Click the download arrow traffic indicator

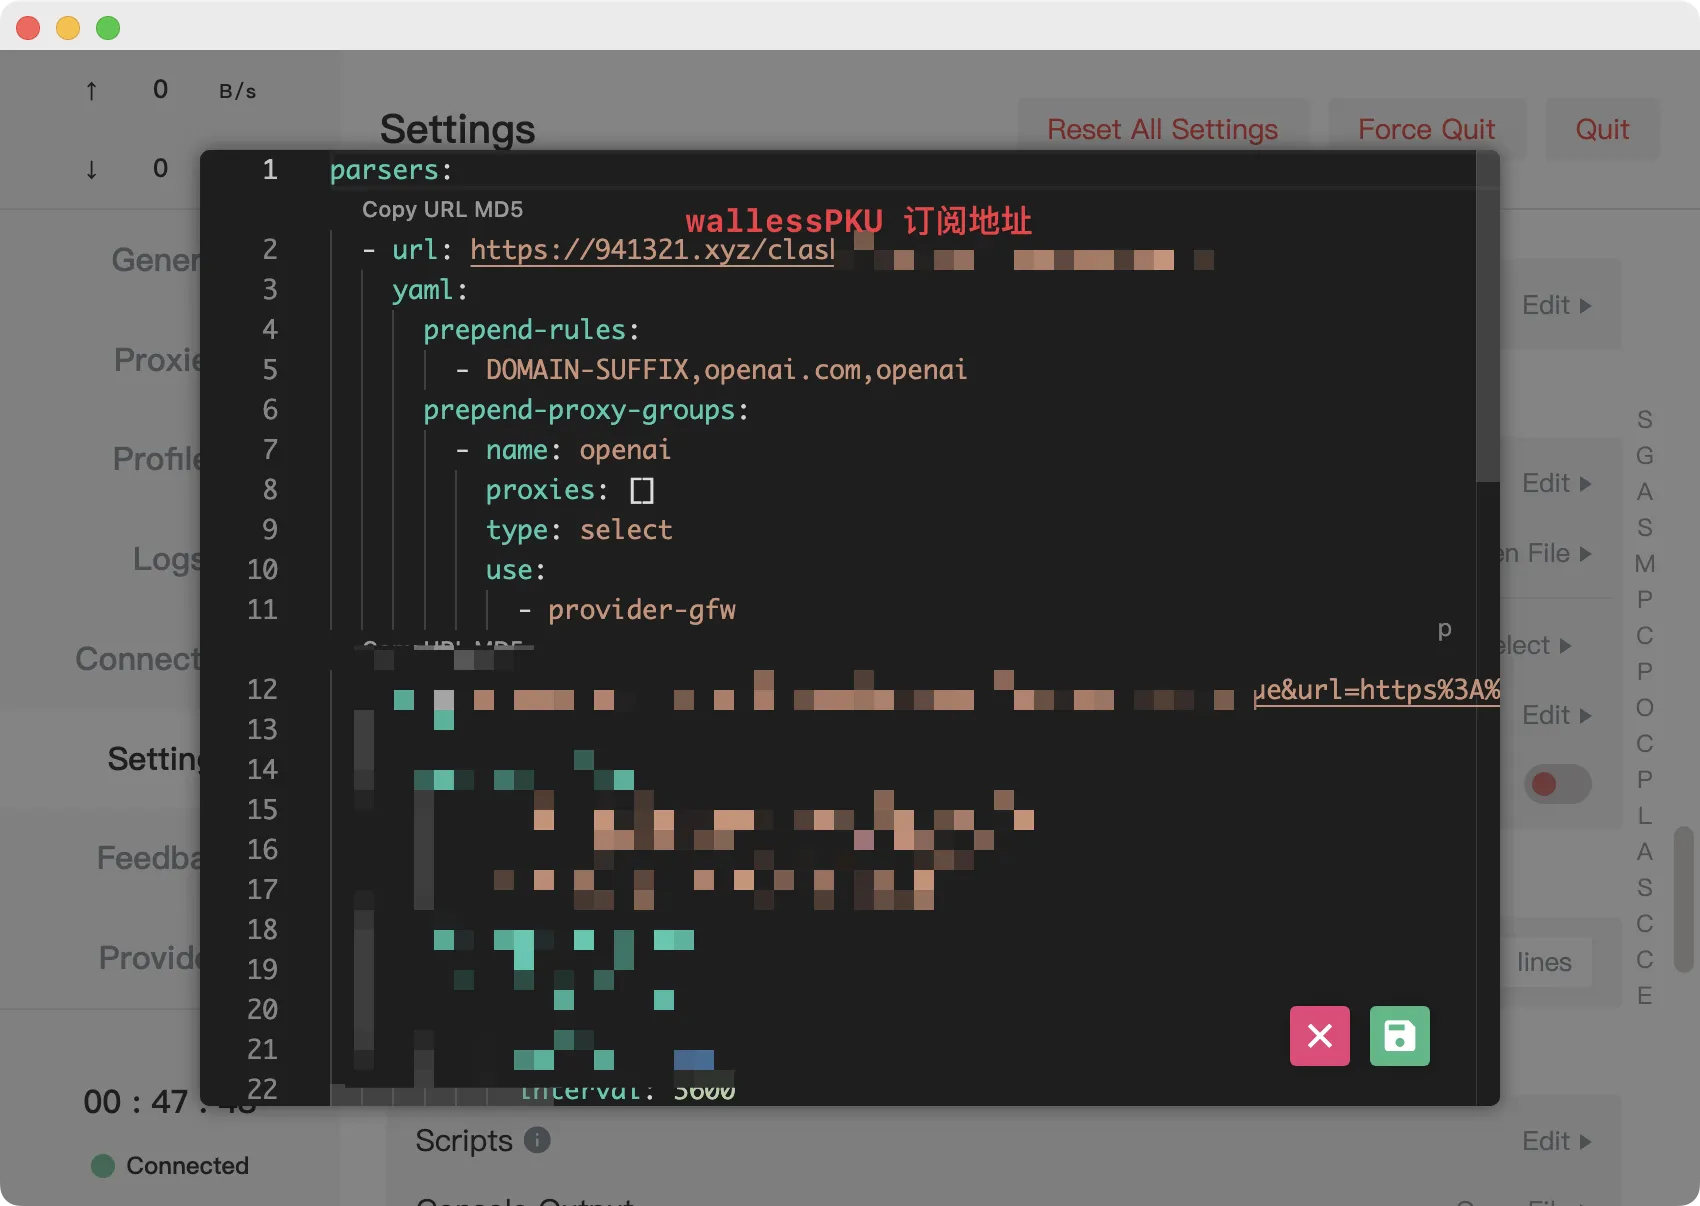(x=91, y=169)
